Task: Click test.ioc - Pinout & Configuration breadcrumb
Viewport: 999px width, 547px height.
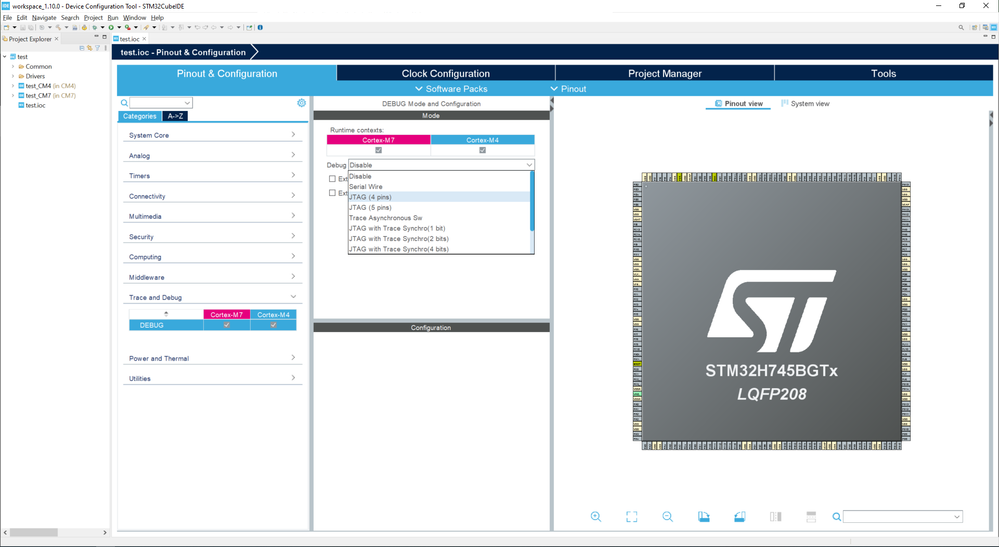Action: click(183, 52)
